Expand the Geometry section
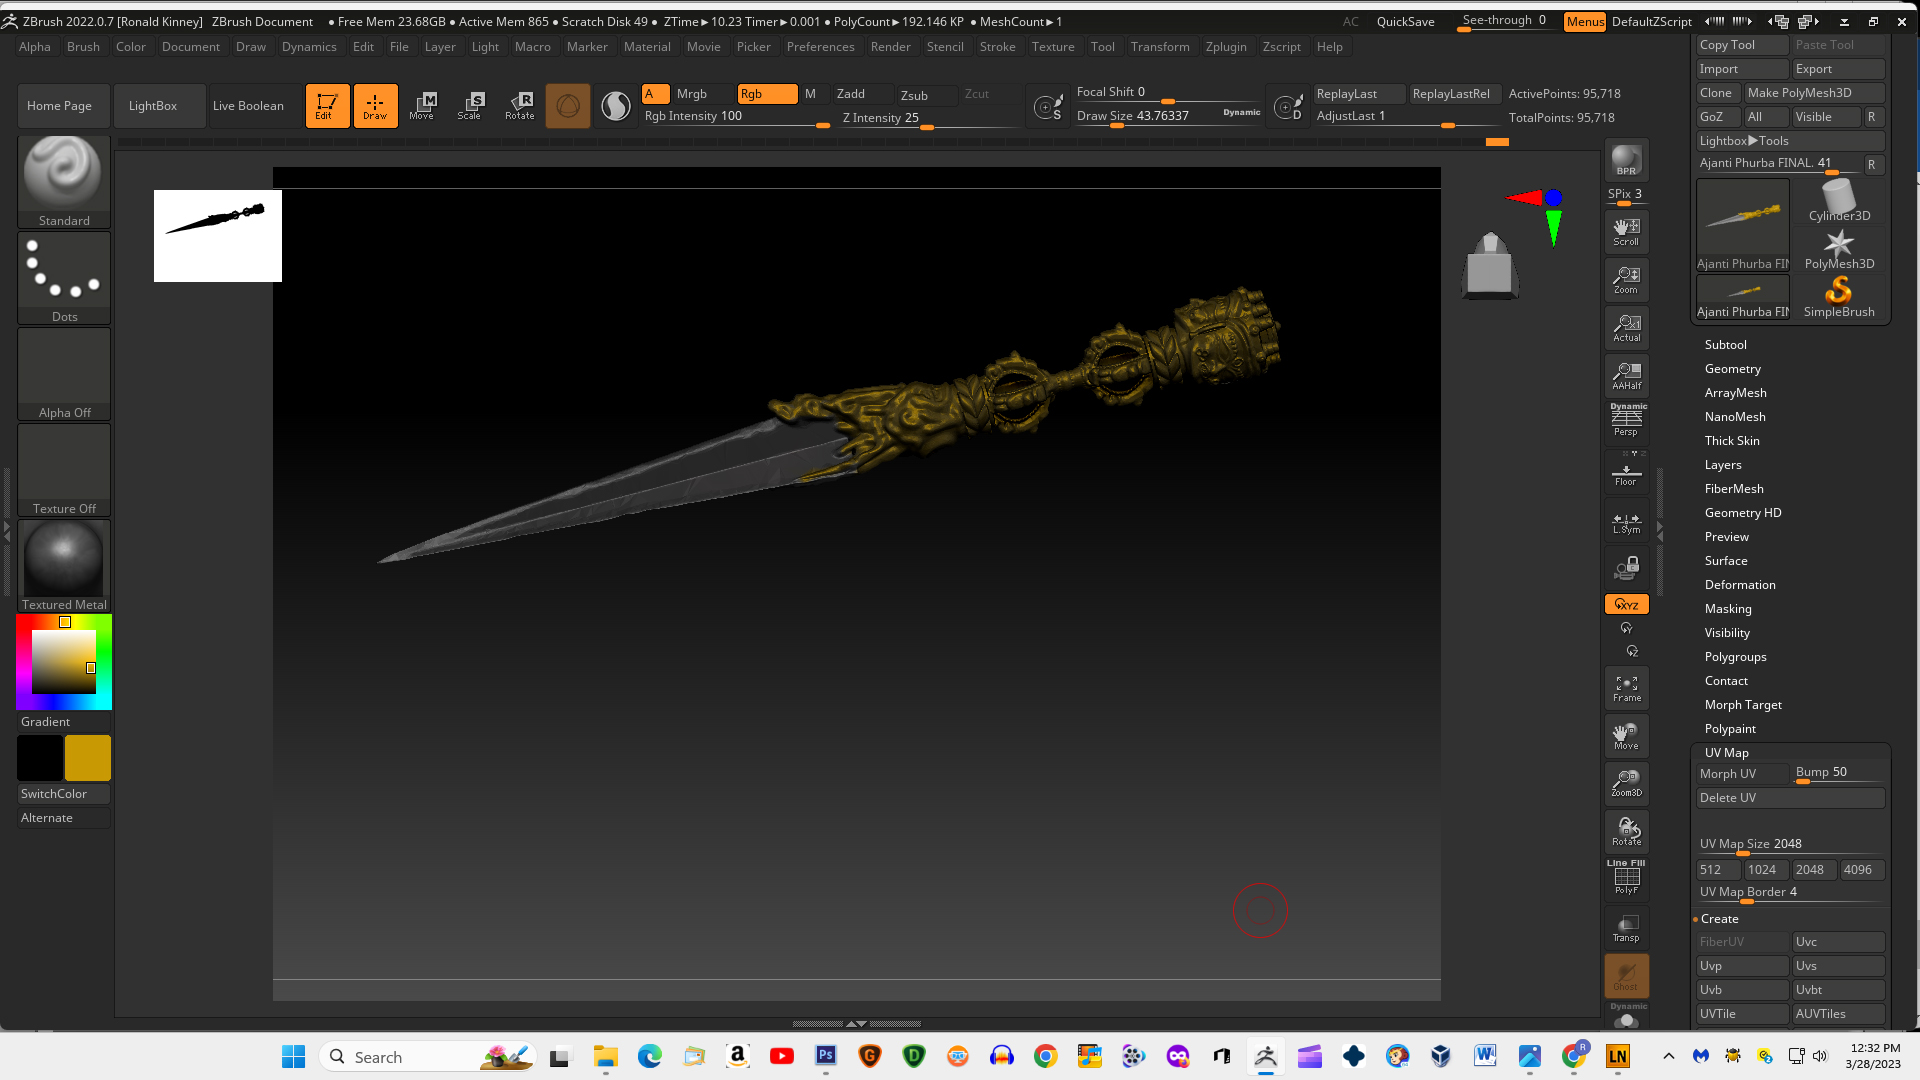Screen dimensions: 1920x1080 pyautogui.click(x=1732, y=369)
